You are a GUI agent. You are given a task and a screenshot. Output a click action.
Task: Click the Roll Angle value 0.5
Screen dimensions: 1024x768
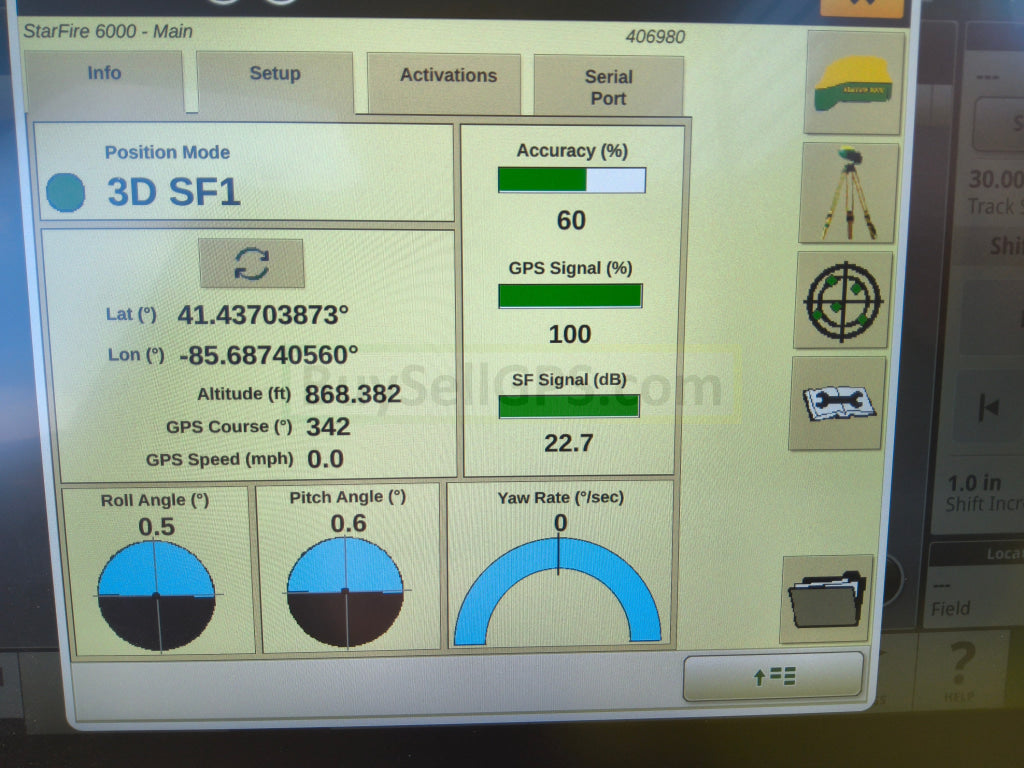[156, 526]
